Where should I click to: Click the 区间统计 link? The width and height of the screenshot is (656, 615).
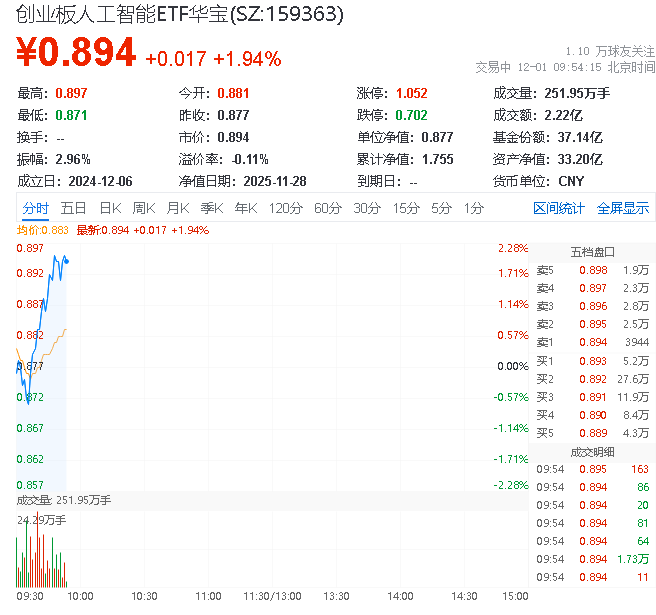tap(558, 208)
